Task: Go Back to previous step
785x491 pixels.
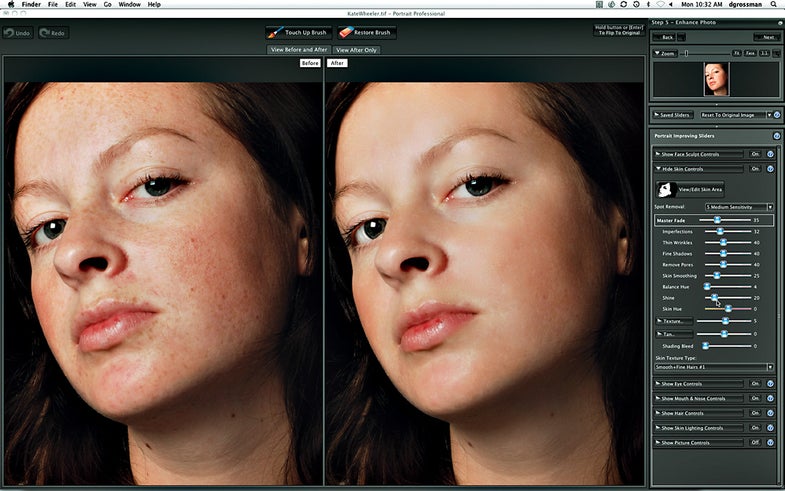Action: pyautogui.click(x=665, y=37)
